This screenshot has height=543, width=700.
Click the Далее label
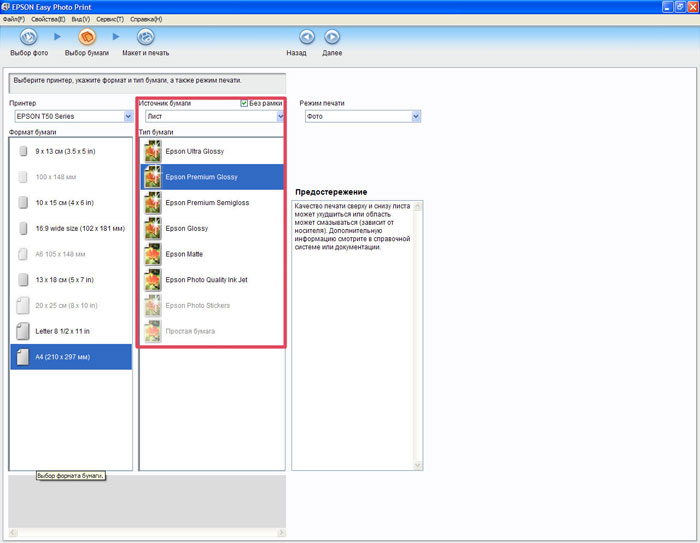(332, 53)
